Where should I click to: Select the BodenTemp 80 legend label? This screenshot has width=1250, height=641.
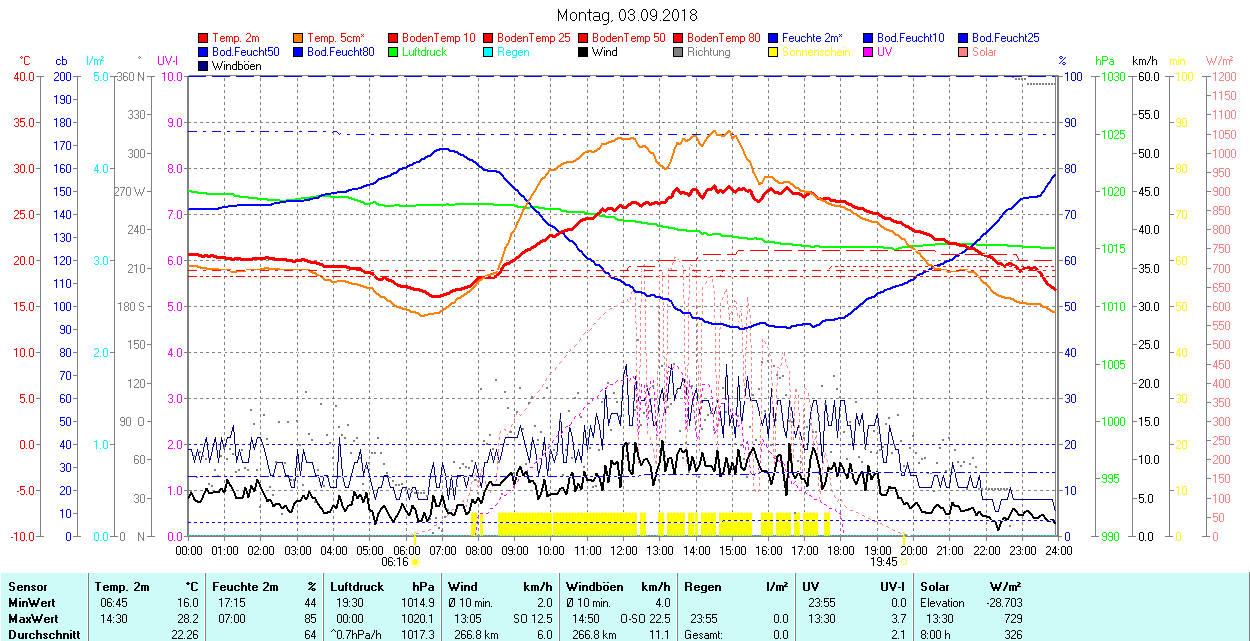(724, 38)
